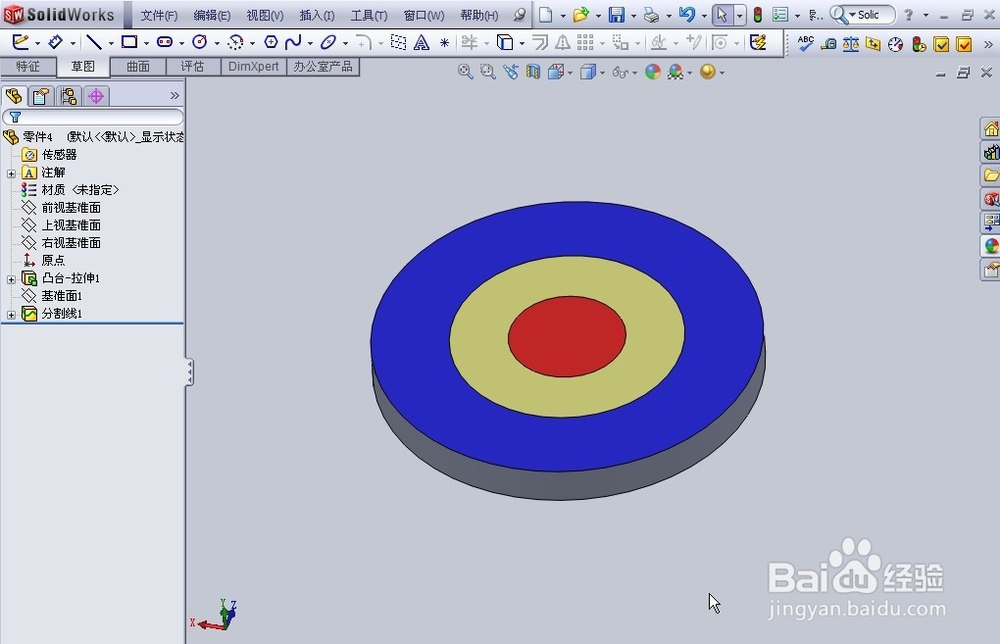Select the sketch Point tool

(x=445, y=43)
